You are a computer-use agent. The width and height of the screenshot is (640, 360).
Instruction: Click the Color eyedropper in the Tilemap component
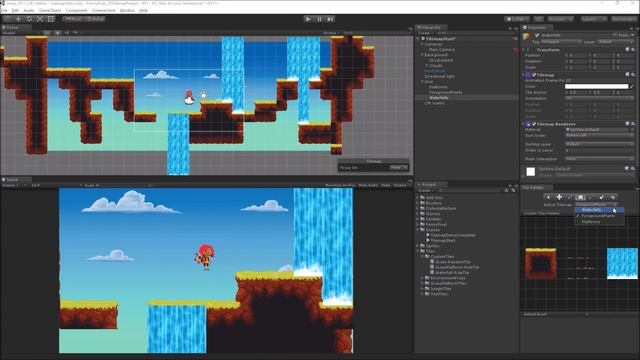(632, 87)
